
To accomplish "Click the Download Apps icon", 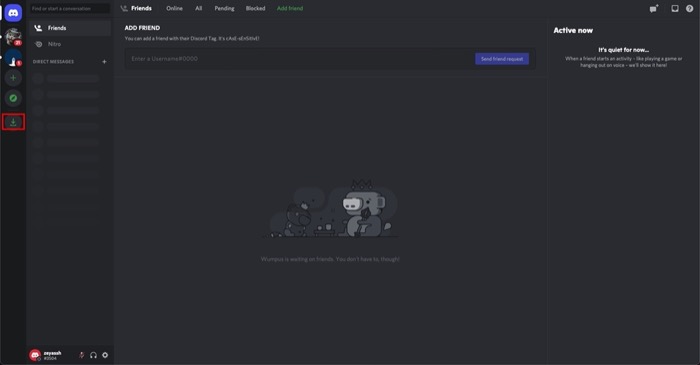I will point(13,122).
